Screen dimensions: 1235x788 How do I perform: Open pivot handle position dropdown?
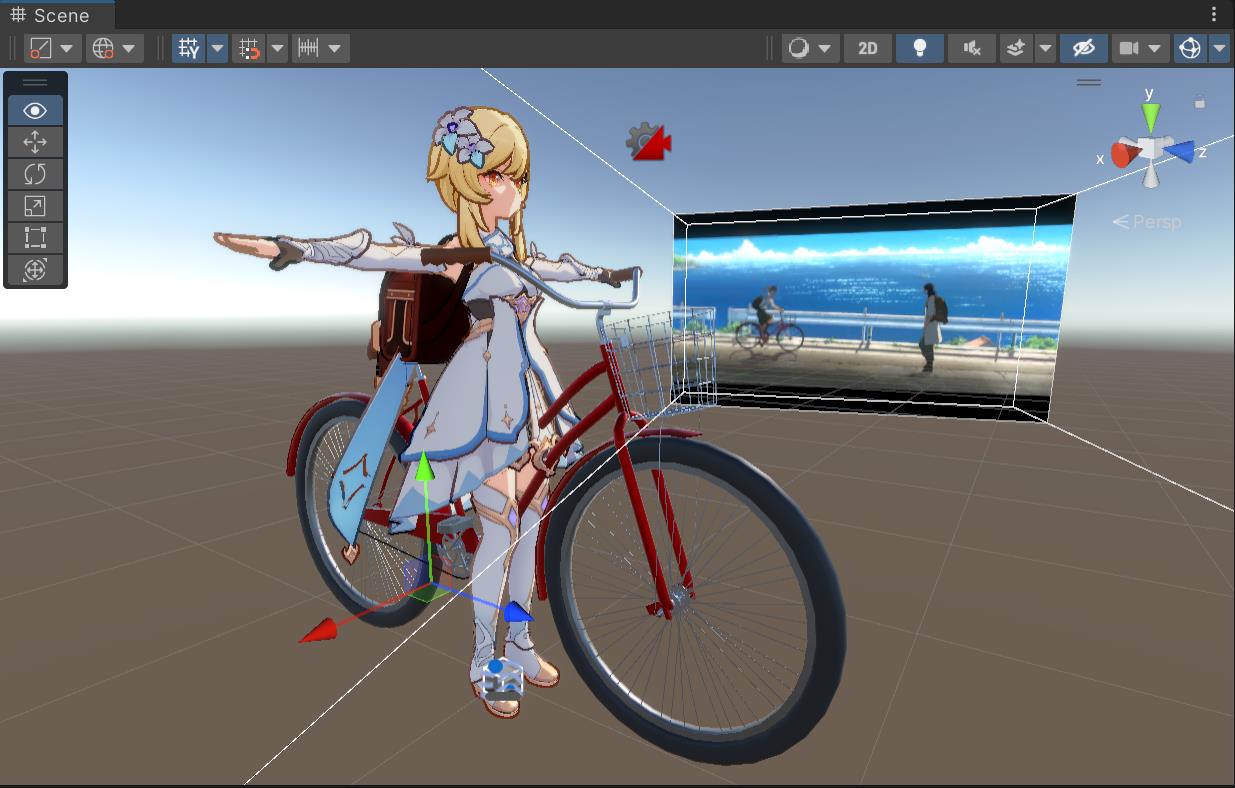52,48
